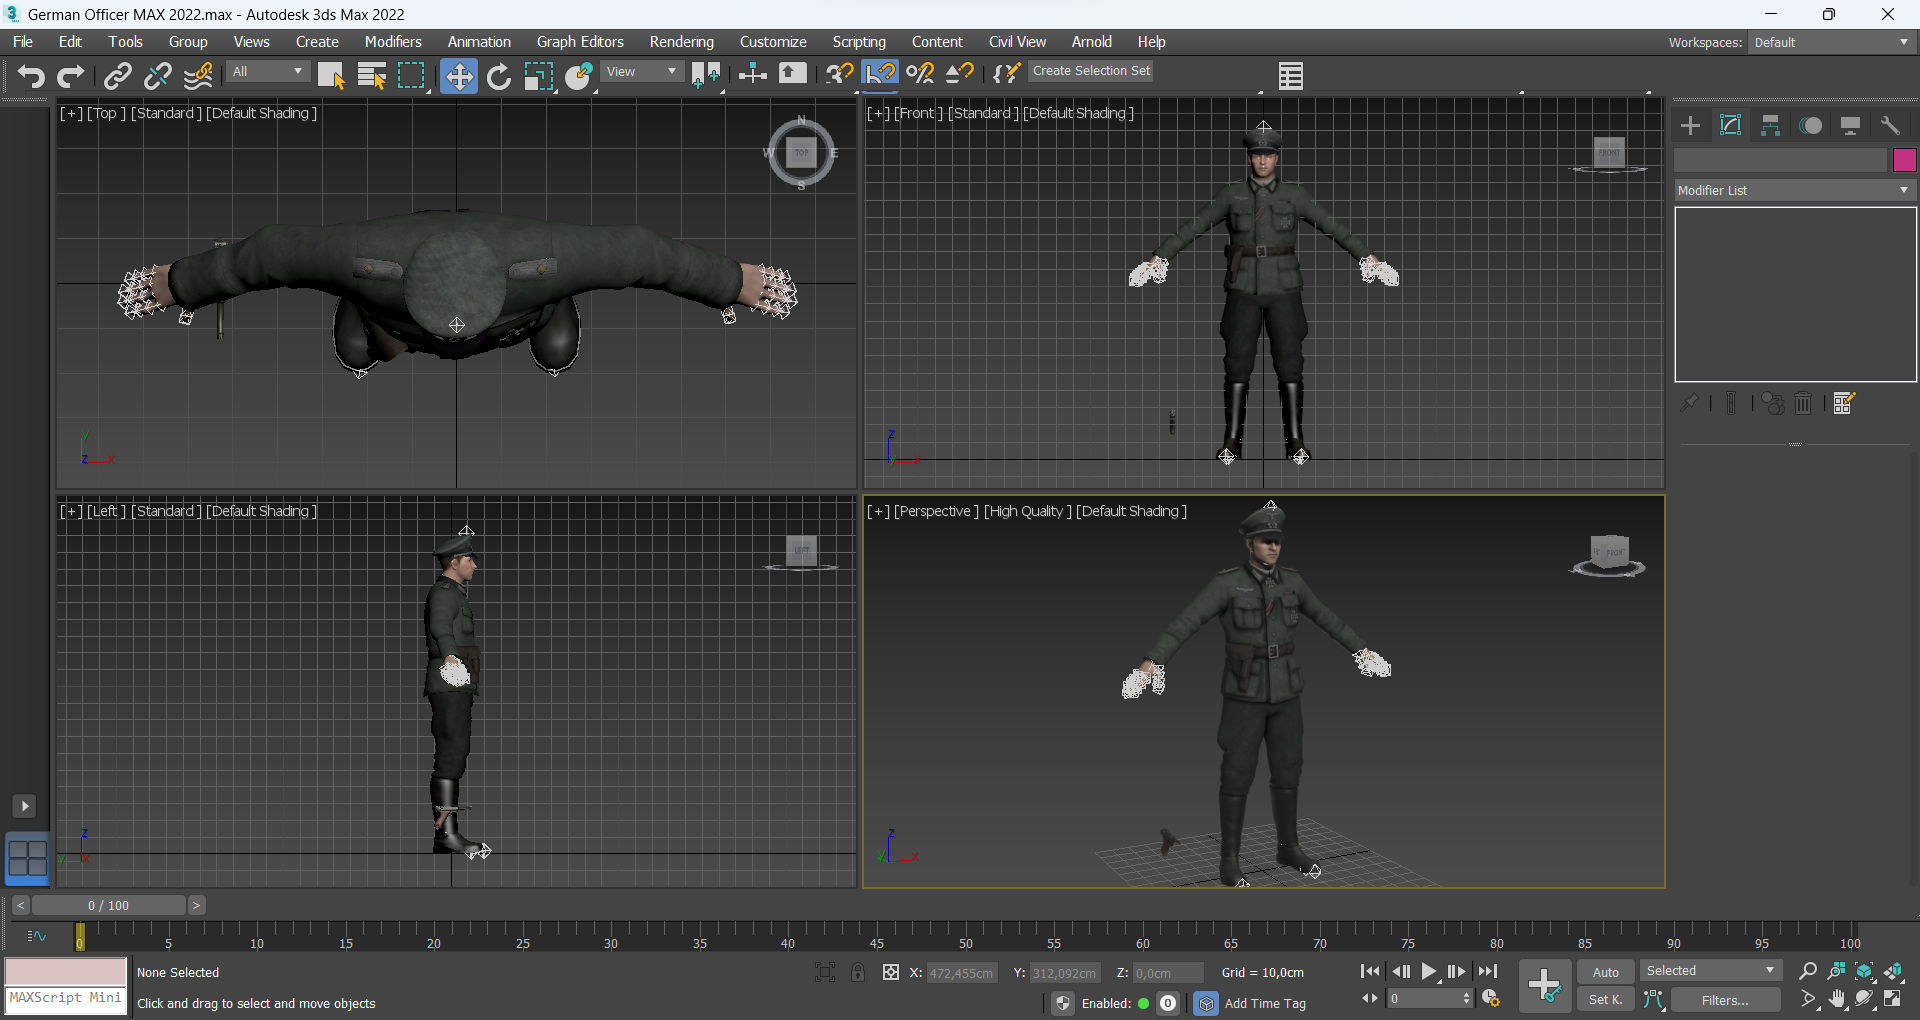Click the Redo arrow icon
The image size is (1920, 1020).
(x=71, y=76)
